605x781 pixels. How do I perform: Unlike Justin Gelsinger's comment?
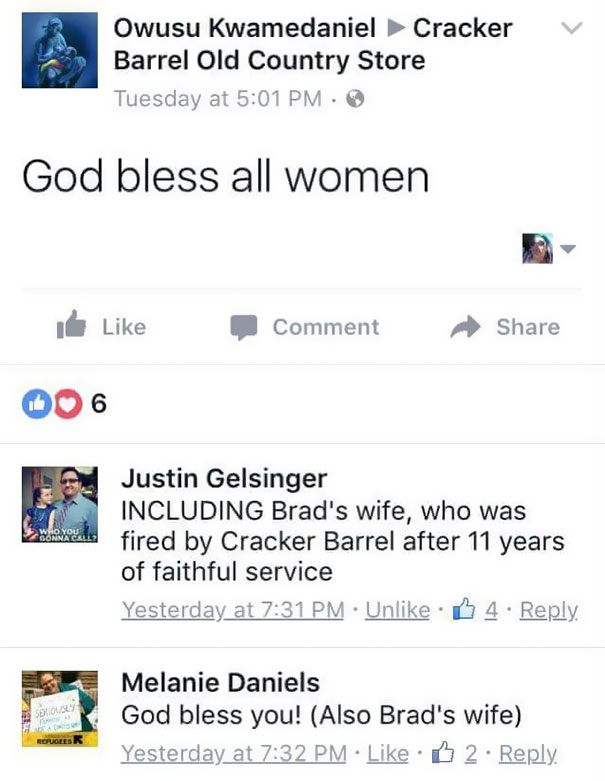tap(397, 609)
